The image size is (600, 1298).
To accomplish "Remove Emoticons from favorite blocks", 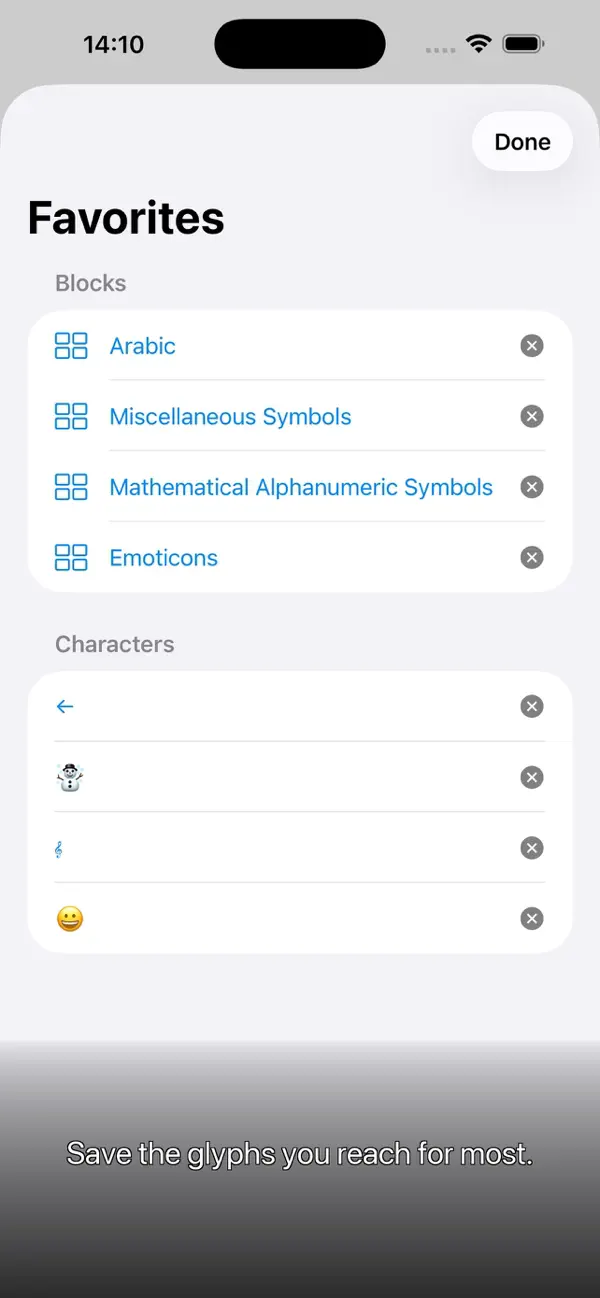I will click(x=532, y=557).
